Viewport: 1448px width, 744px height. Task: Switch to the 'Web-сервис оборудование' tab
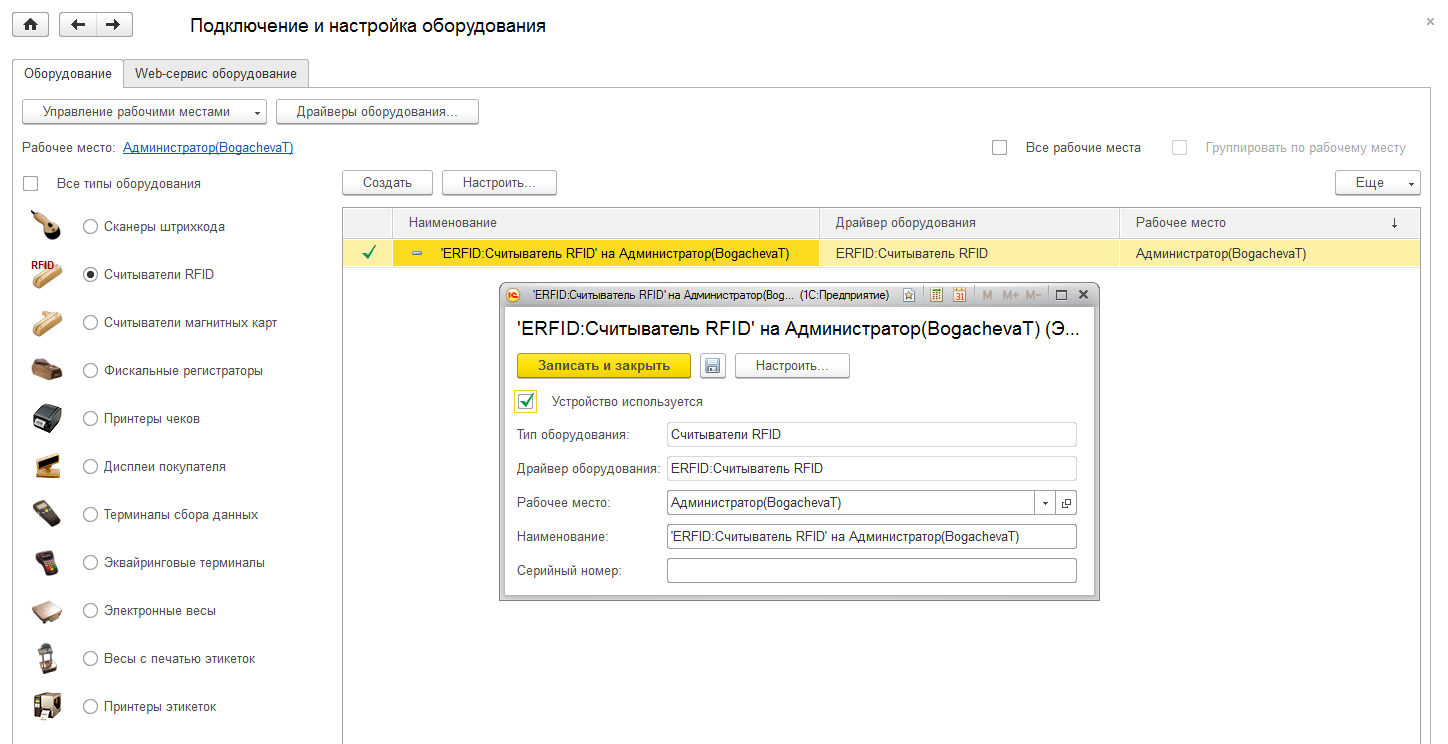tap(216, 73)
